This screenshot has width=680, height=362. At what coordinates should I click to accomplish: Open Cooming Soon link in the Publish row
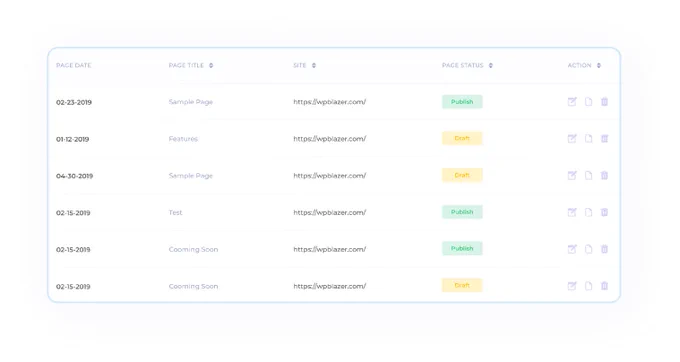click(x=193, y=249)
